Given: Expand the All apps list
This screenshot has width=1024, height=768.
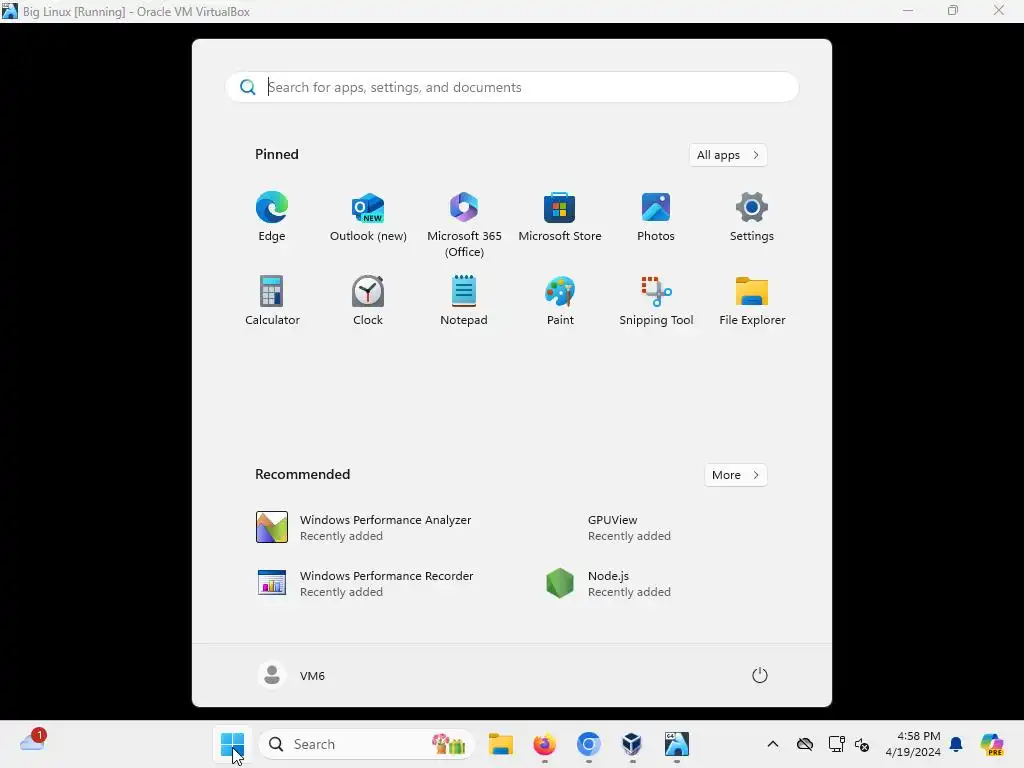Looking at the screenshot, I should click(x=728, y=155).
